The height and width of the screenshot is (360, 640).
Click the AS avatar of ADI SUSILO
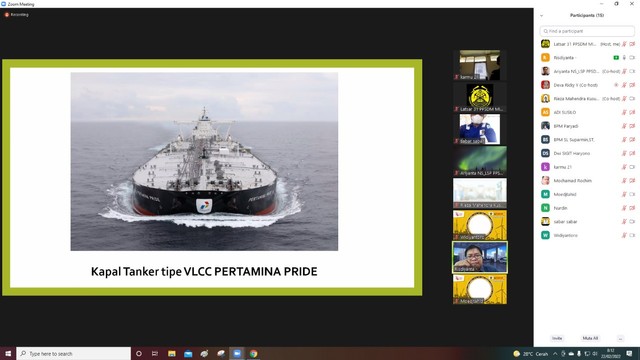pyautogui.click(x=545, y=112)
